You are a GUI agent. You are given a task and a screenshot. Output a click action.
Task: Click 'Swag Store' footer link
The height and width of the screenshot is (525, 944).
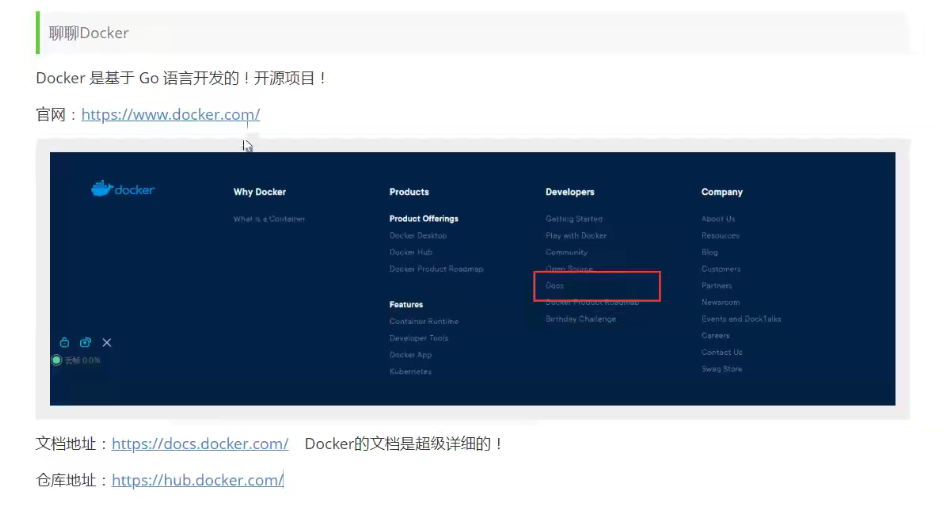721,369
